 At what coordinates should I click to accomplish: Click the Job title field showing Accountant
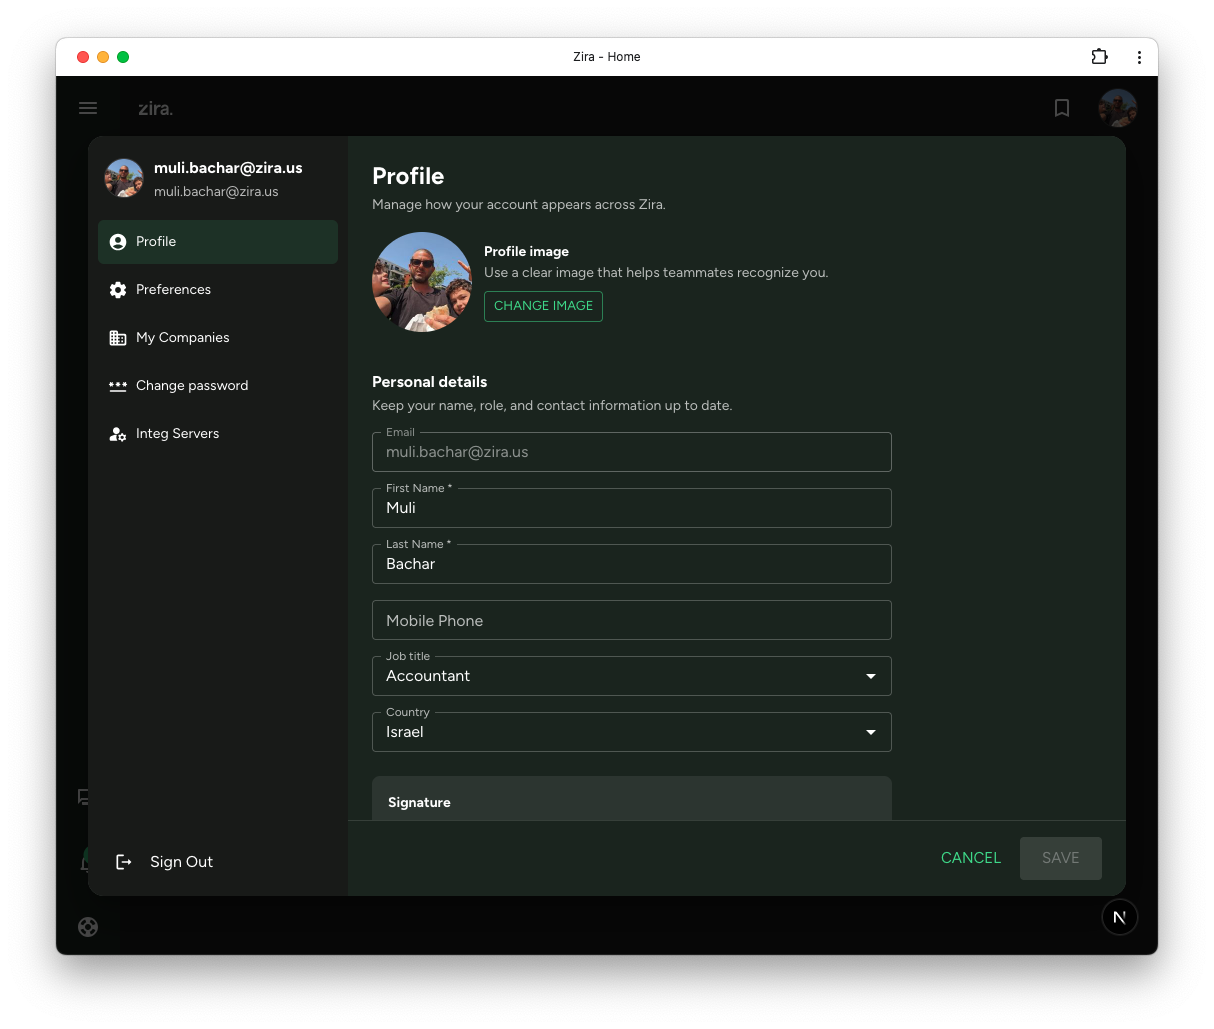632,676
